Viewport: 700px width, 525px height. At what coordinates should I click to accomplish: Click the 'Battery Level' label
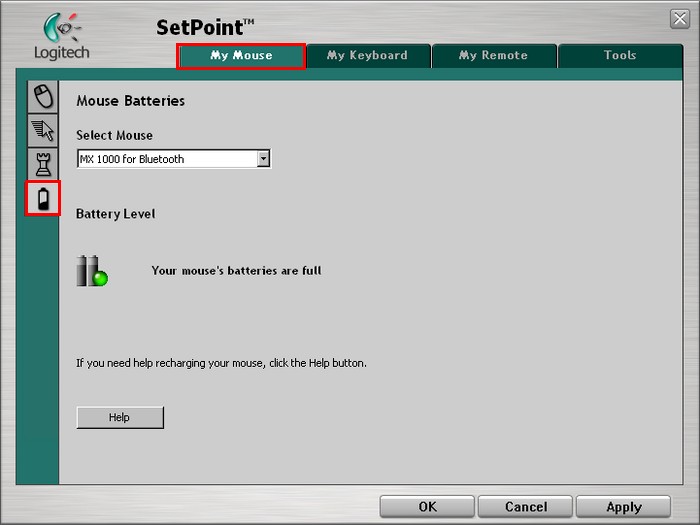pos(116,214)
